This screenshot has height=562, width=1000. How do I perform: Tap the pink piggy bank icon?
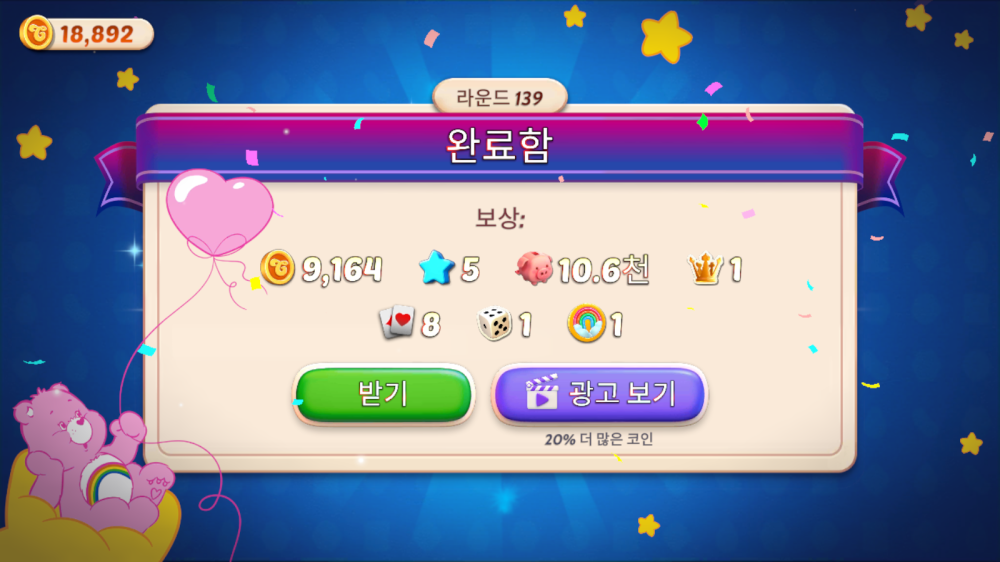click(x=534, y=268)
